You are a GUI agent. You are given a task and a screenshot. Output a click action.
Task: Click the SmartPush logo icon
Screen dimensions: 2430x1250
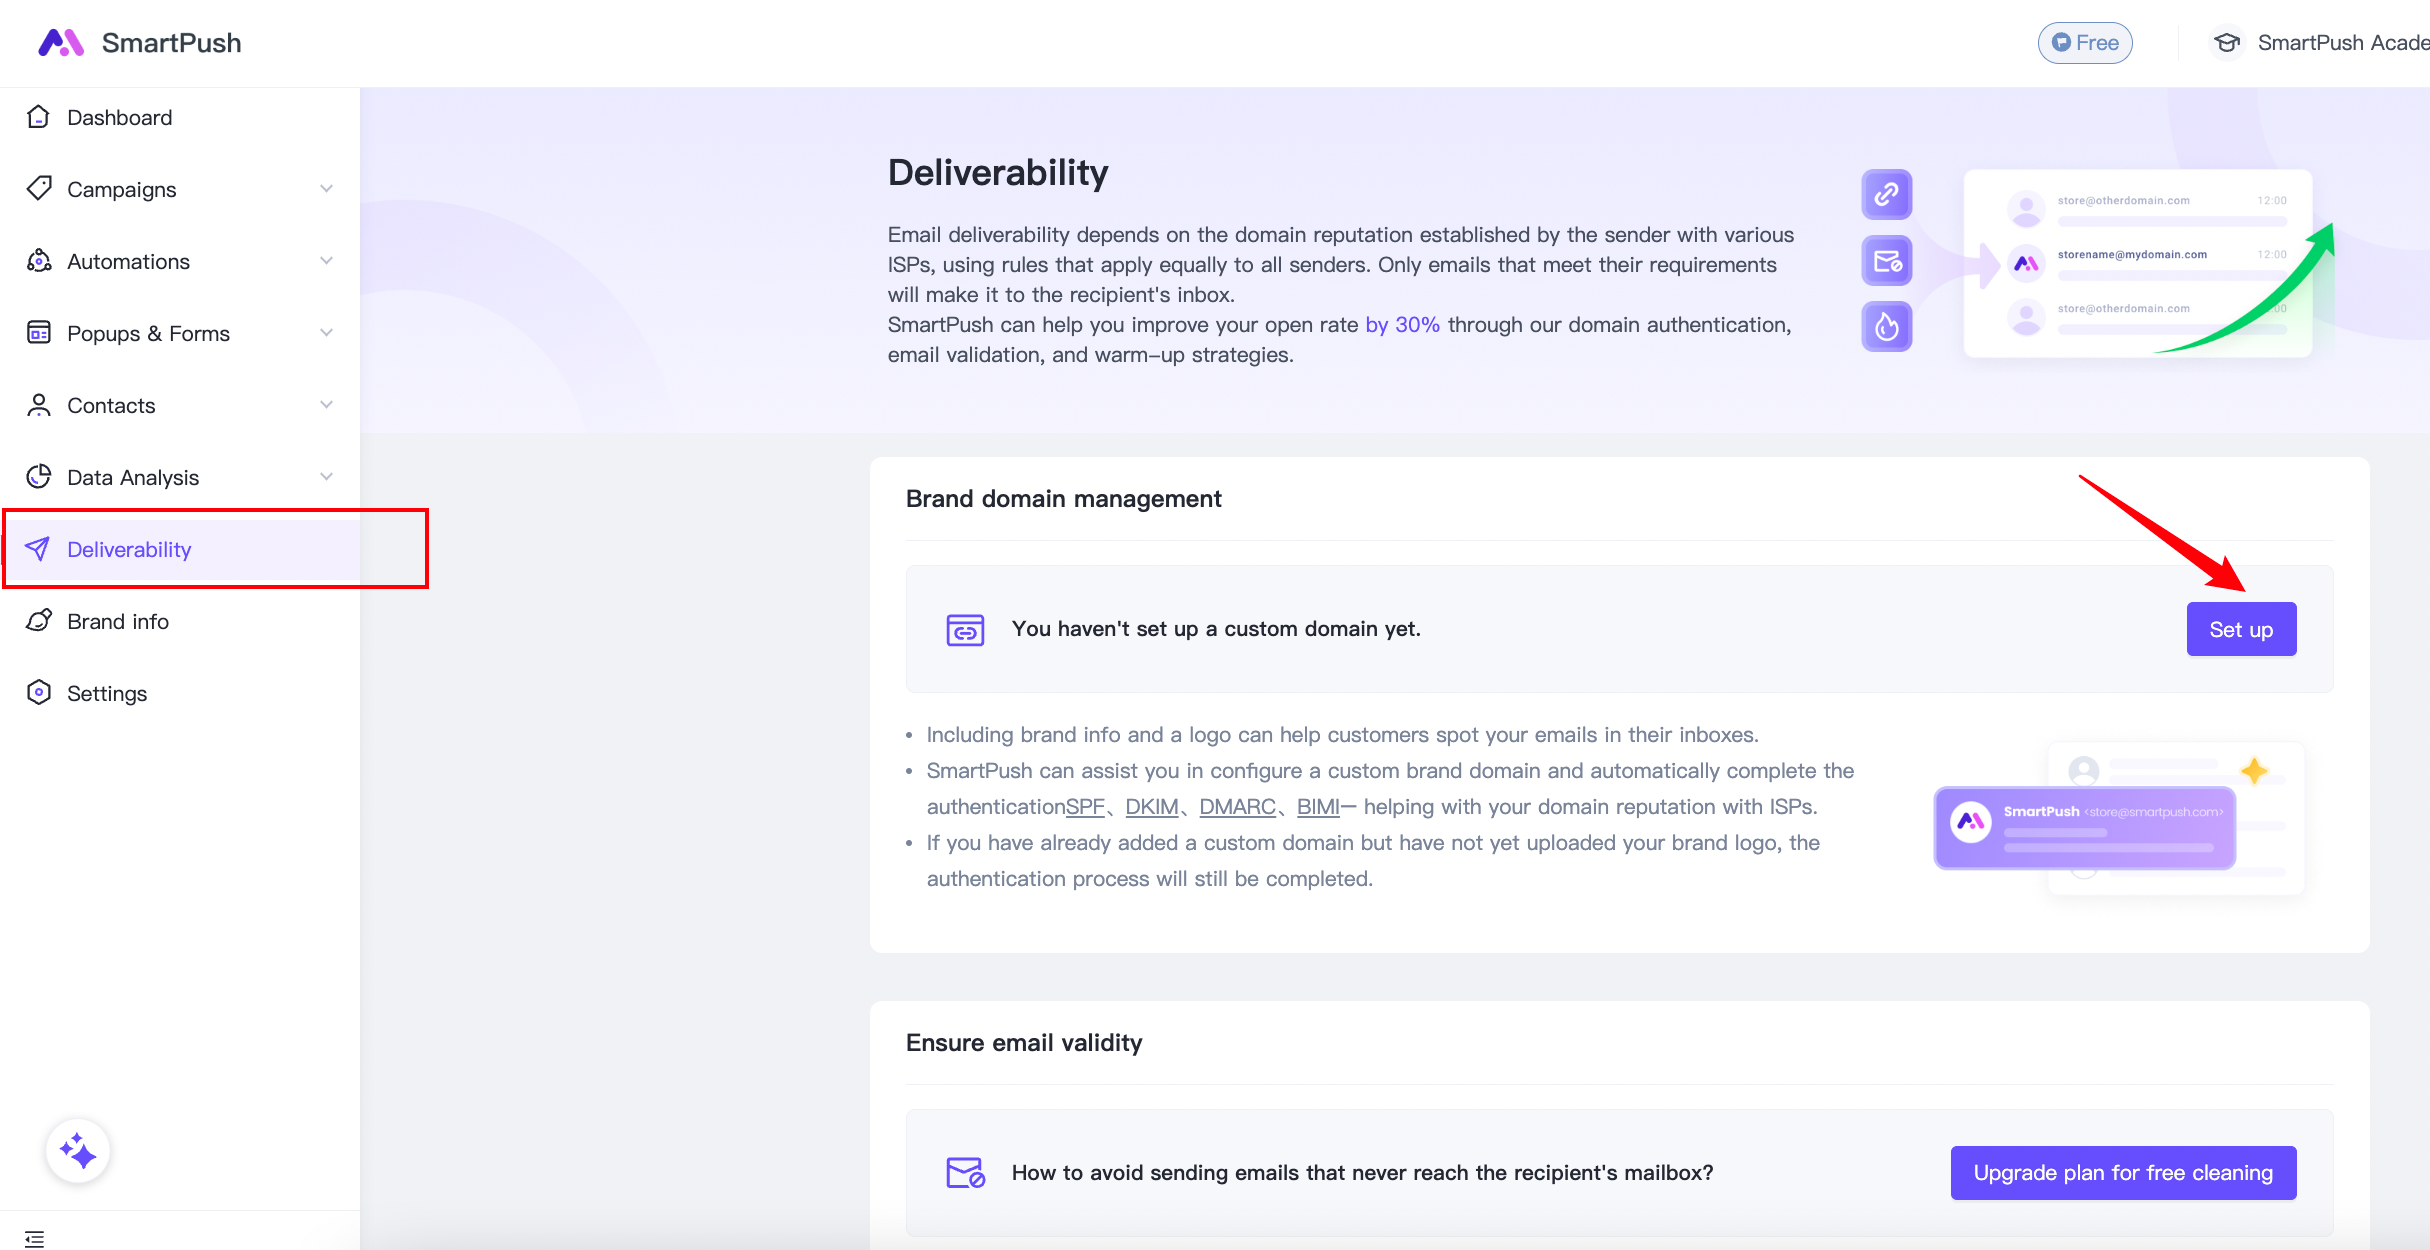pos(60,43)
